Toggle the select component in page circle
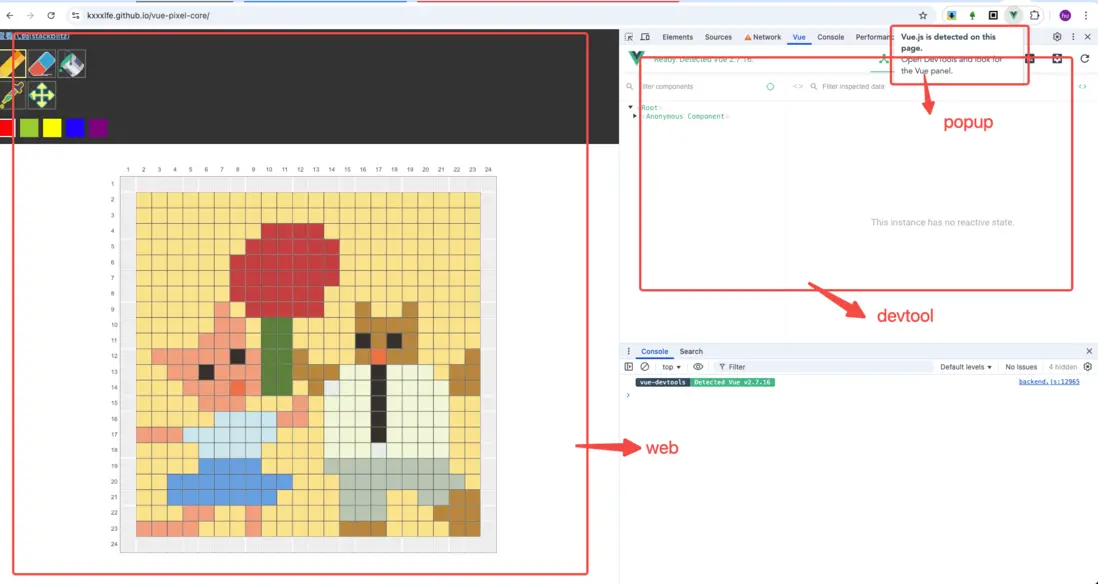This screenshot has width=1098, height=584. pos(770,87)
